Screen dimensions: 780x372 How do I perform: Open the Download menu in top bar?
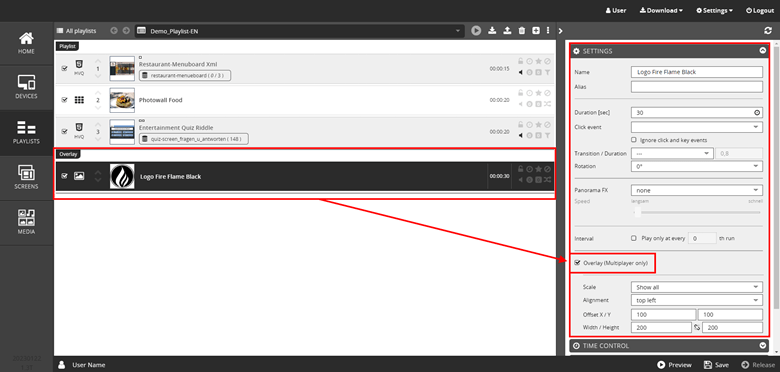click(x=661, y=10)
